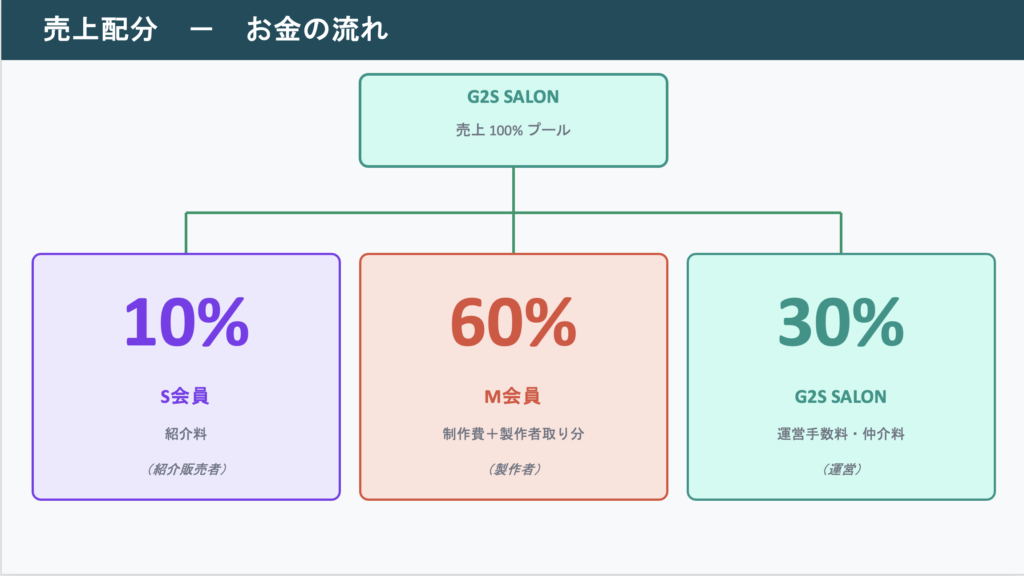Select the vertical connector below top box
1024x576 pixels.
[x=513, y=188]
